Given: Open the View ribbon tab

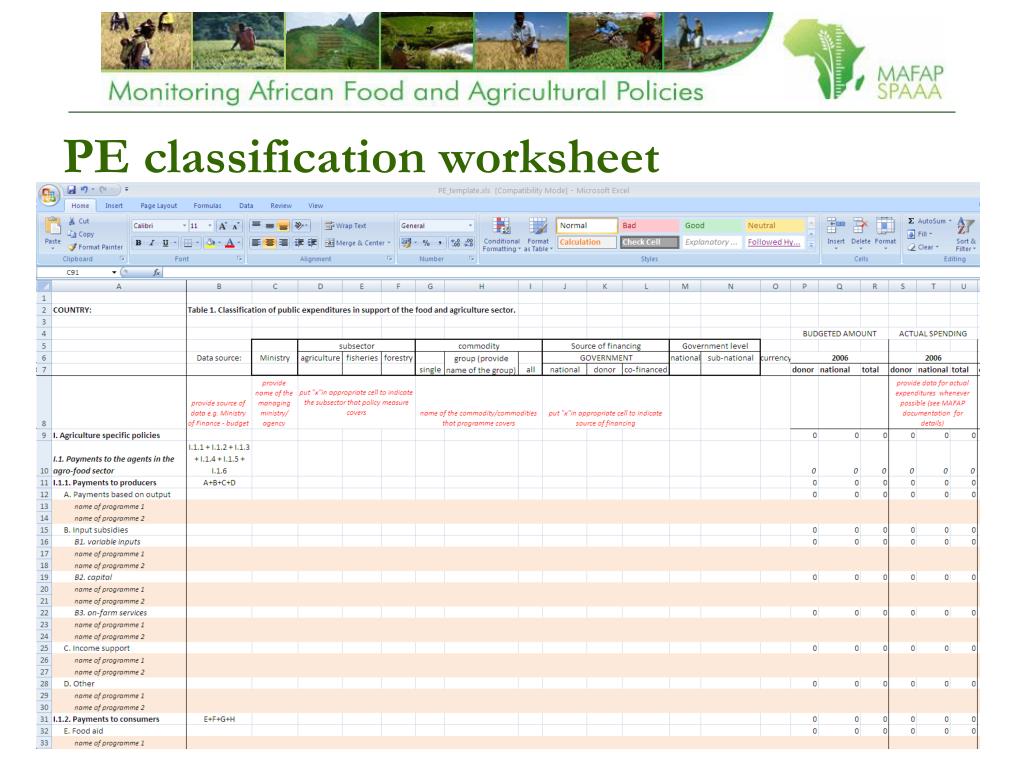Looking at the screenshot, I should point(315,206).
